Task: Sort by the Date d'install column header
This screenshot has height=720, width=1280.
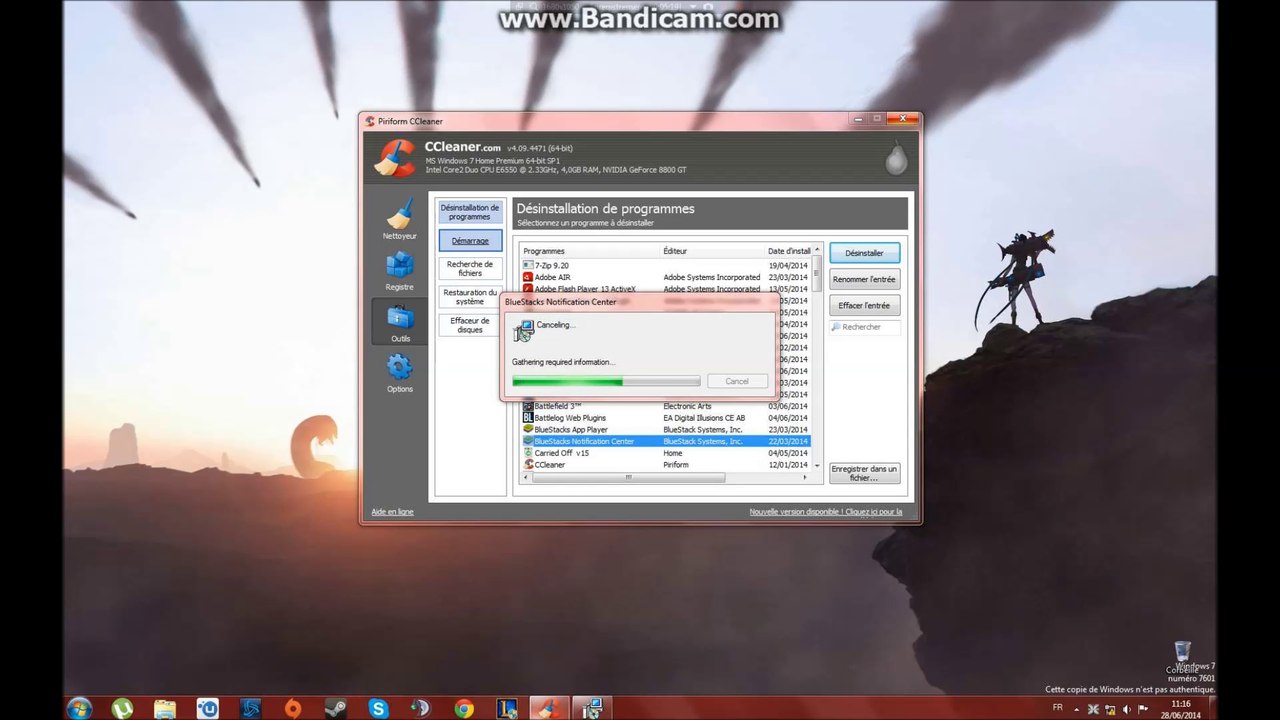Action: click(788, 251)
